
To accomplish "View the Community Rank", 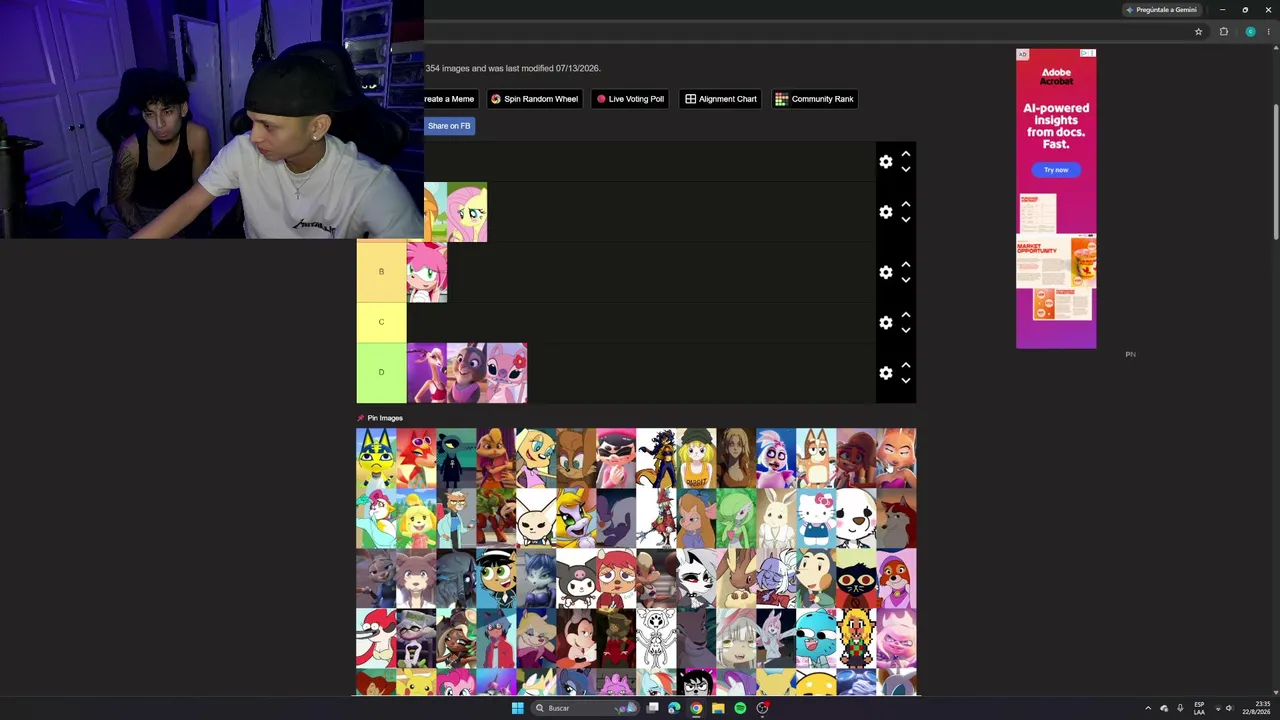I will tap(814, 99).
